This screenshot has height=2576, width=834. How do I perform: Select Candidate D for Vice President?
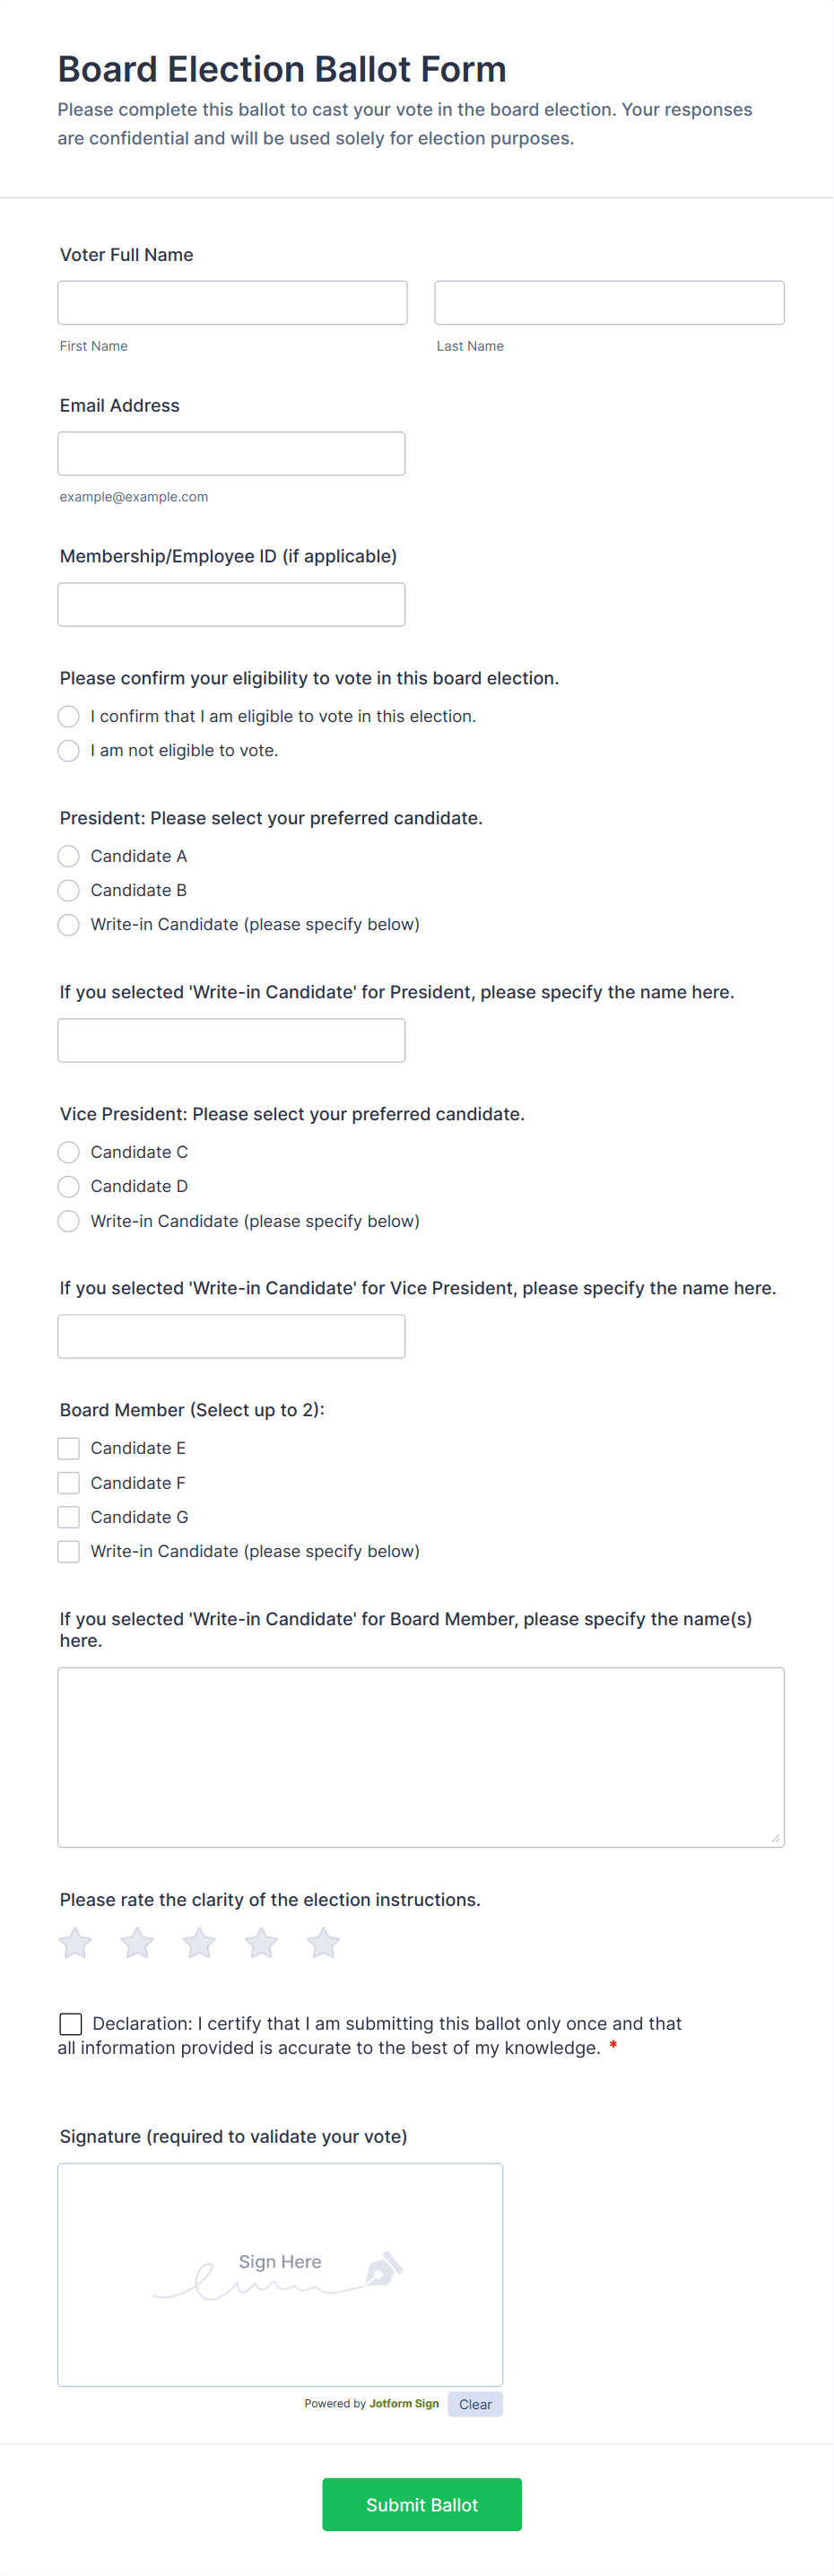click(69, 1186)
